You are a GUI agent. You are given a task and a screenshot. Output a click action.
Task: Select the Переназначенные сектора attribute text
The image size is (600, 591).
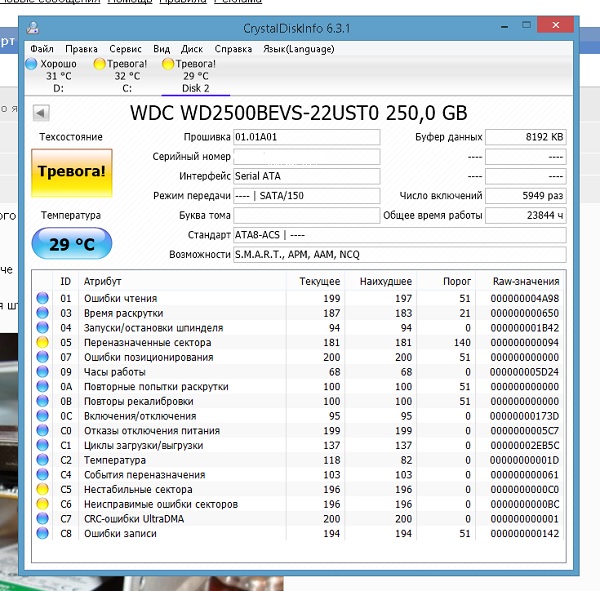point(148,343)
